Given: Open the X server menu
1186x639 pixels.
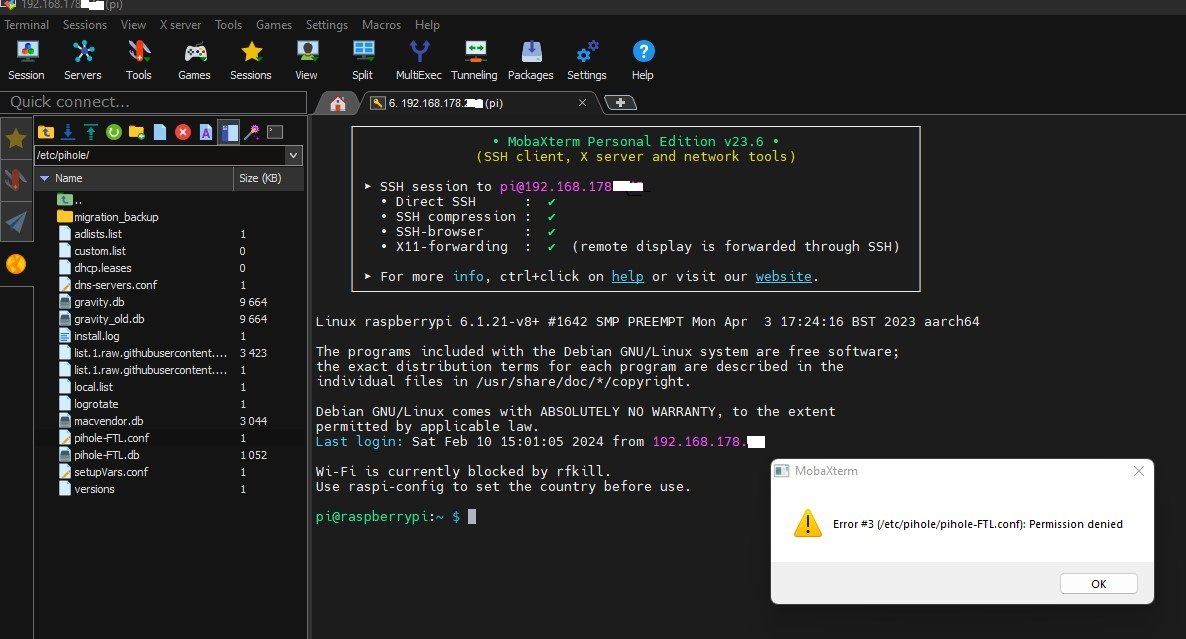Looking at the screenshot, I should (180, 25).
